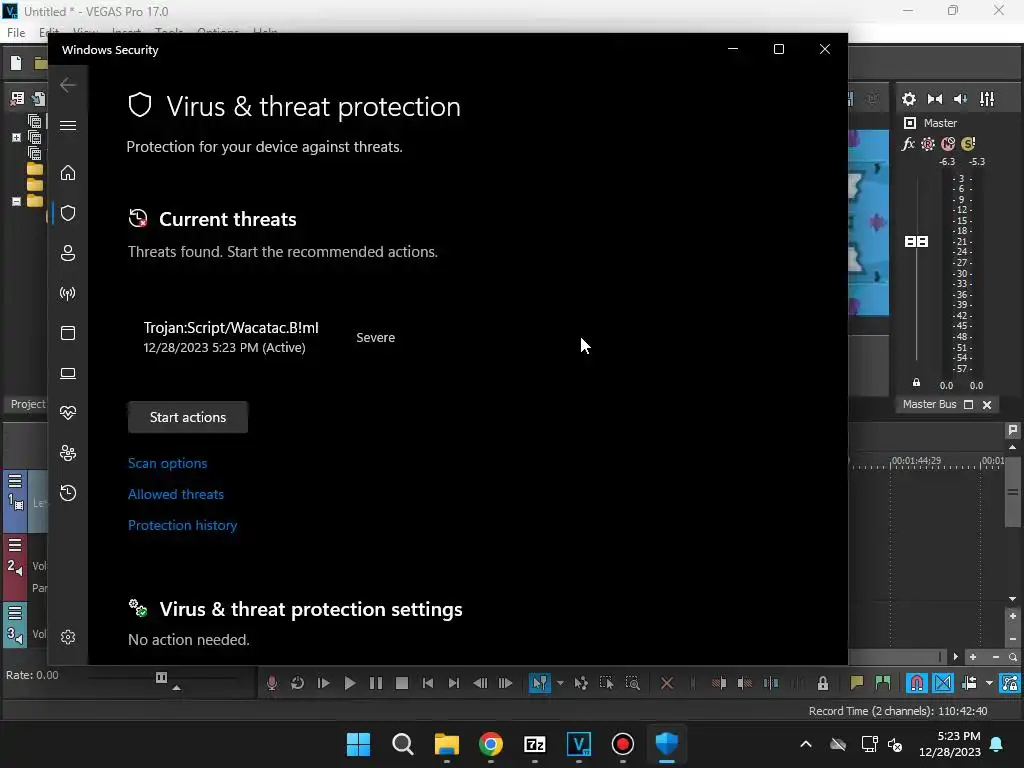Screen dimensions: 1024x768
Task: Step to previous frame
Action: pyautogui.click(x=479, y=683)
